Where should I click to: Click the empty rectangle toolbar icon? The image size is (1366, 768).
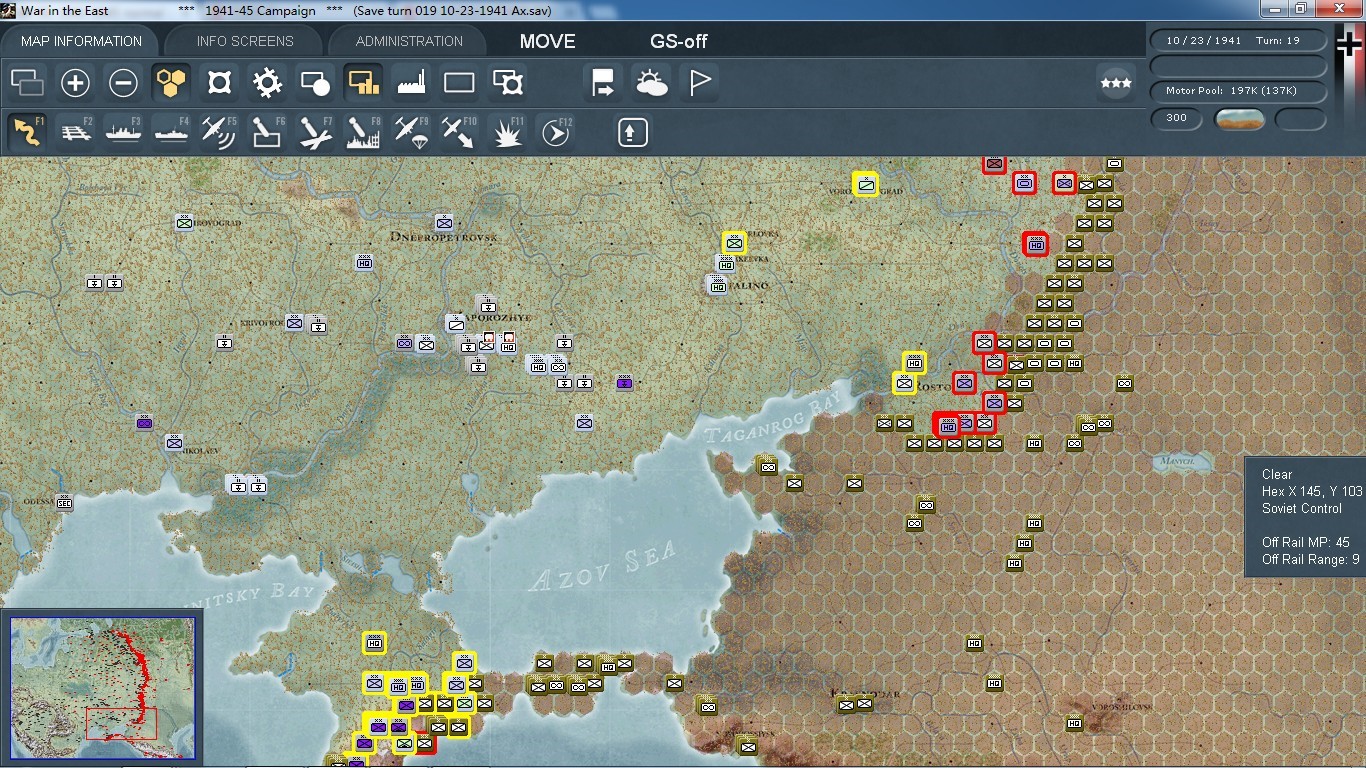click(x=459, y=82)
